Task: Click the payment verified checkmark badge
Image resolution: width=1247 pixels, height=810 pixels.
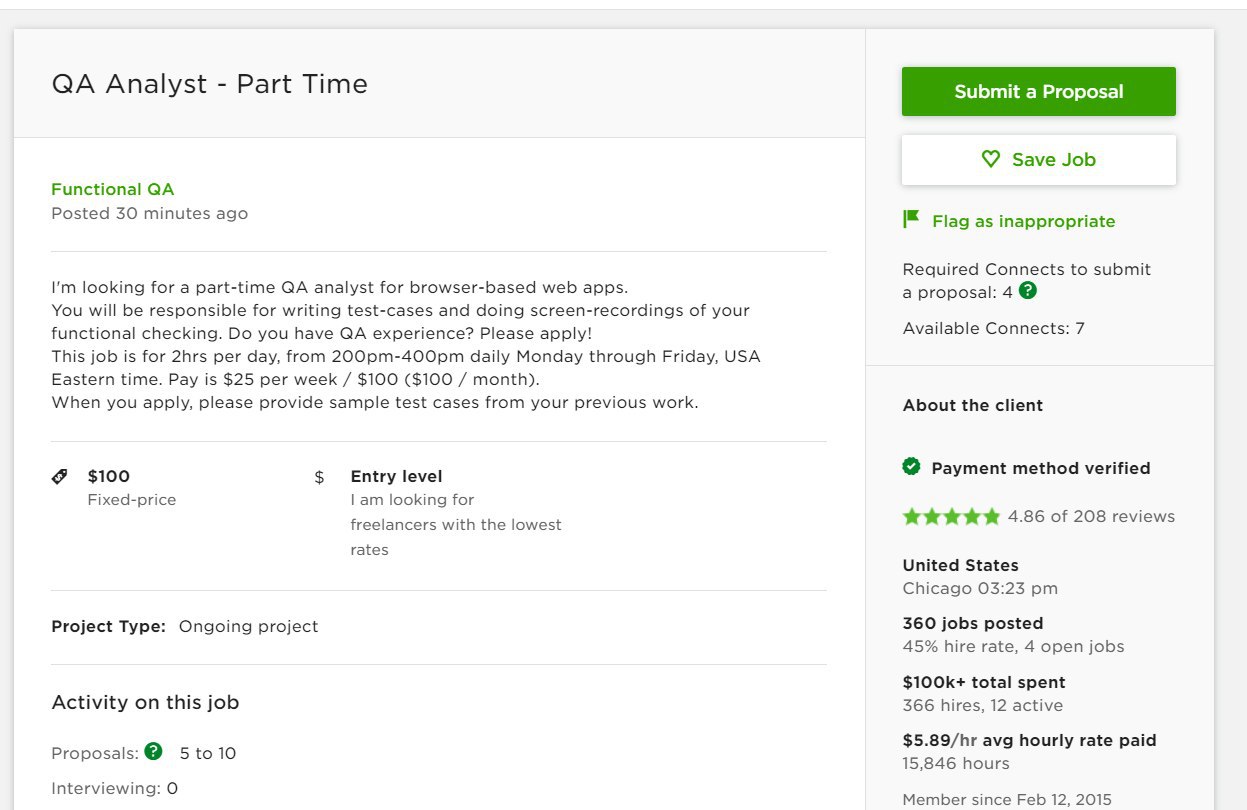Action: point(911,466)
